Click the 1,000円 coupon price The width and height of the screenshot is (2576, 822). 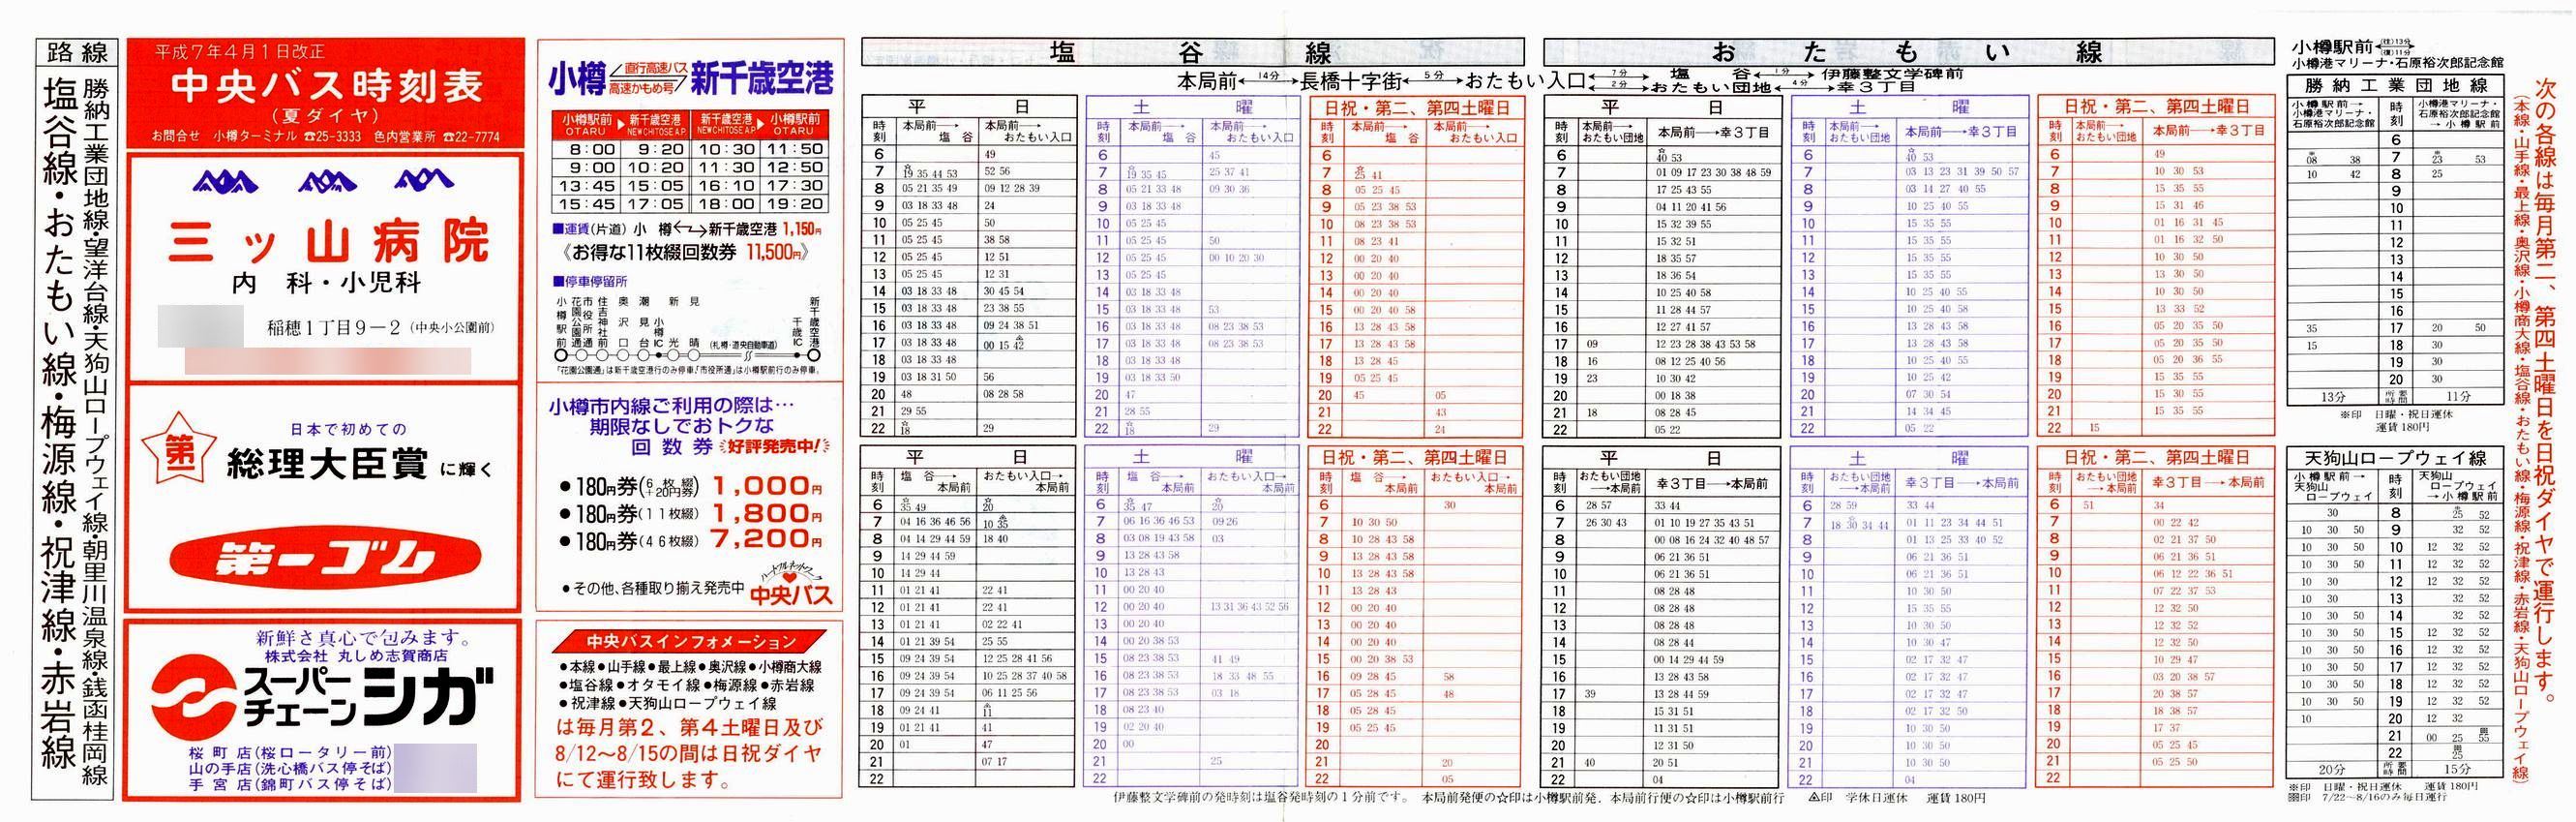pos(768,486)
